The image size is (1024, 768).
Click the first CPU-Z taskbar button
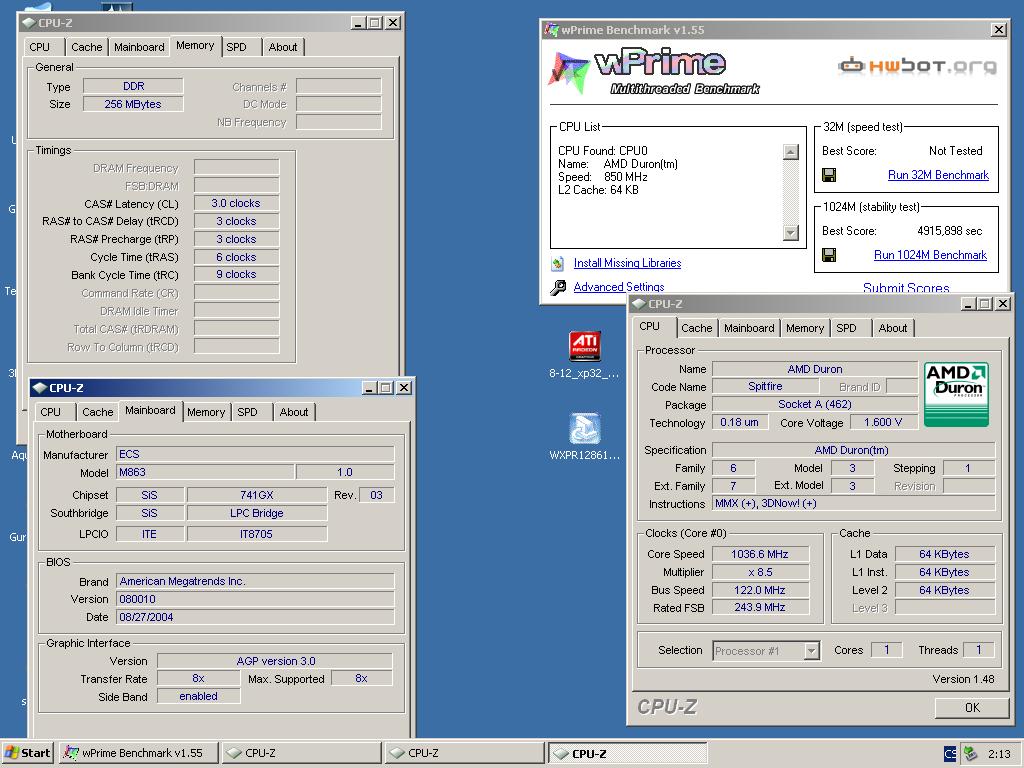click(x=301, y=753)
